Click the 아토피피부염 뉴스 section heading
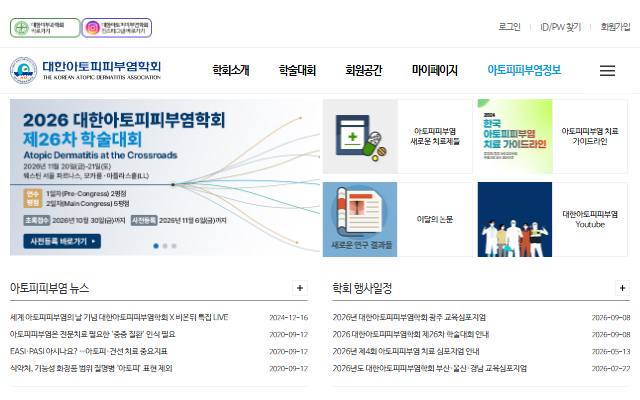Screen dimensions: 640x400 (49, 288)
